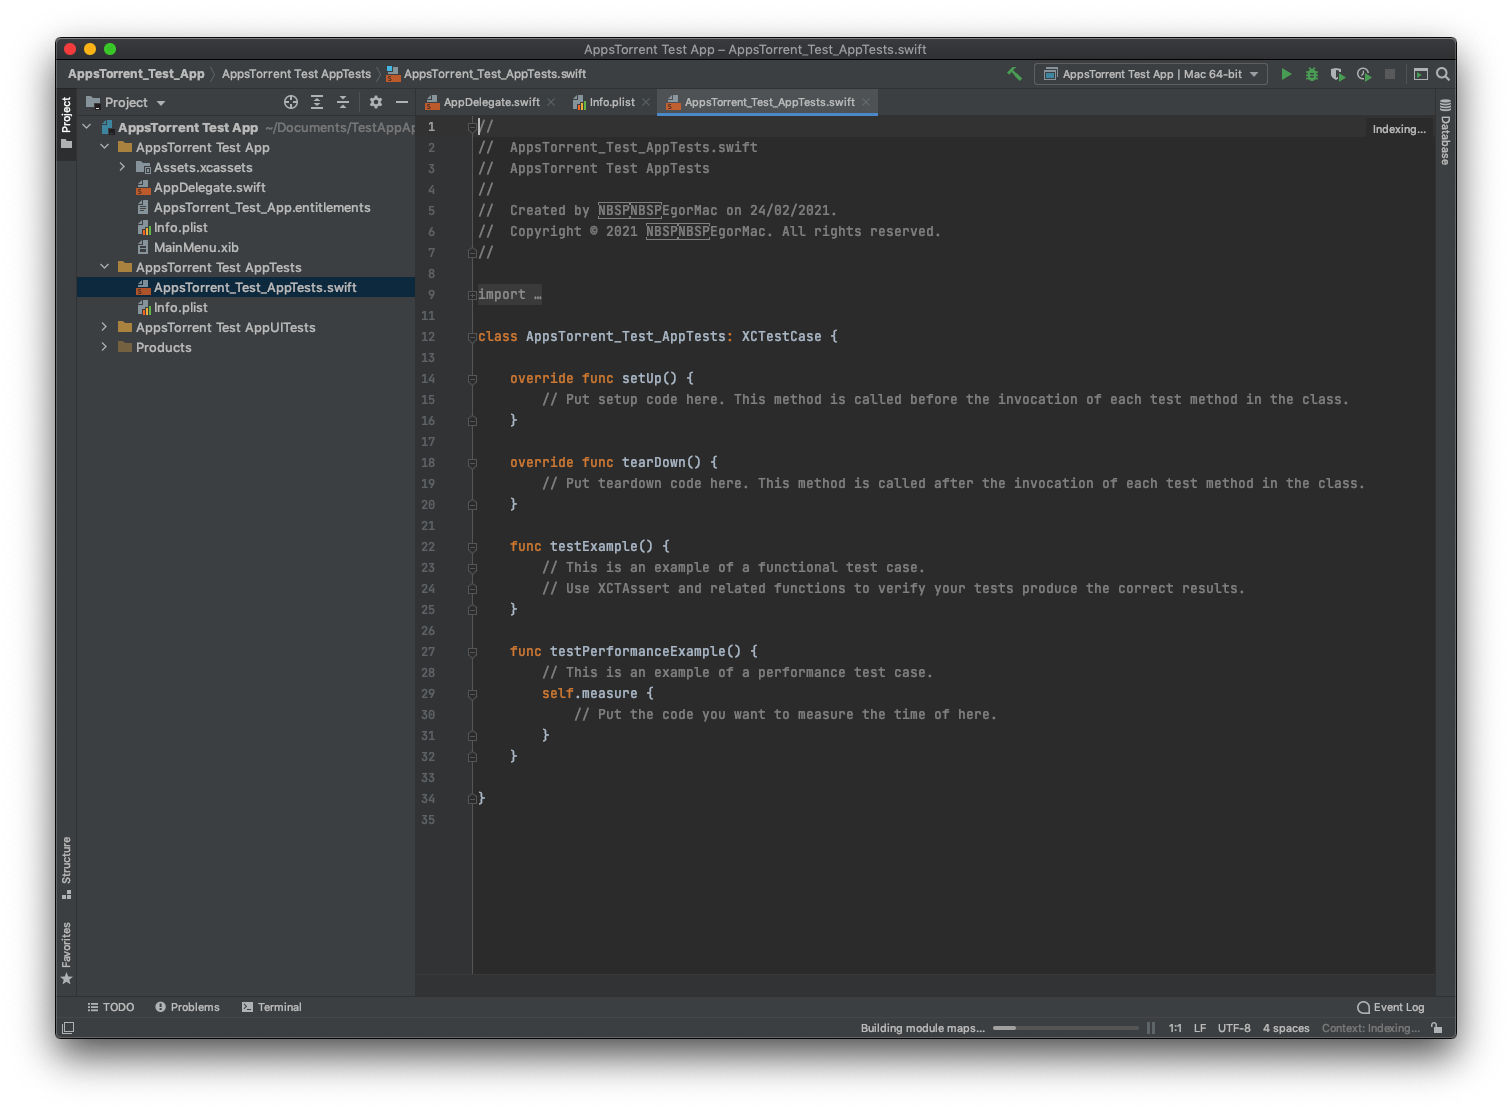Close the Info.plist editor tab
The width and height of the screenshot is (1512, 1112).
(x=646, y=102)
